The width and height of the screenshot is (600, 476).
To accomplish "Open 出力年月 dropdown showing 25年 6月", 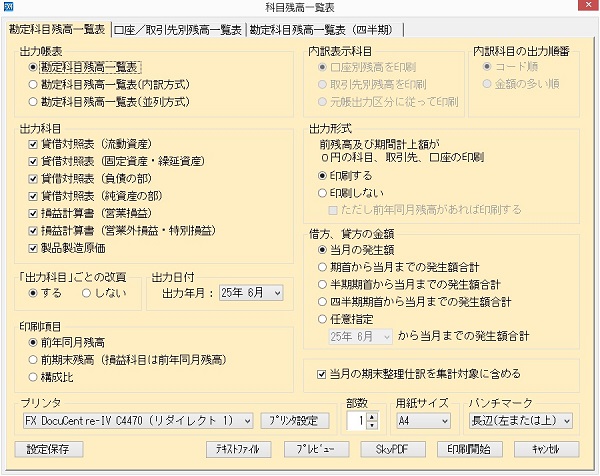I will tap(251, 293).
